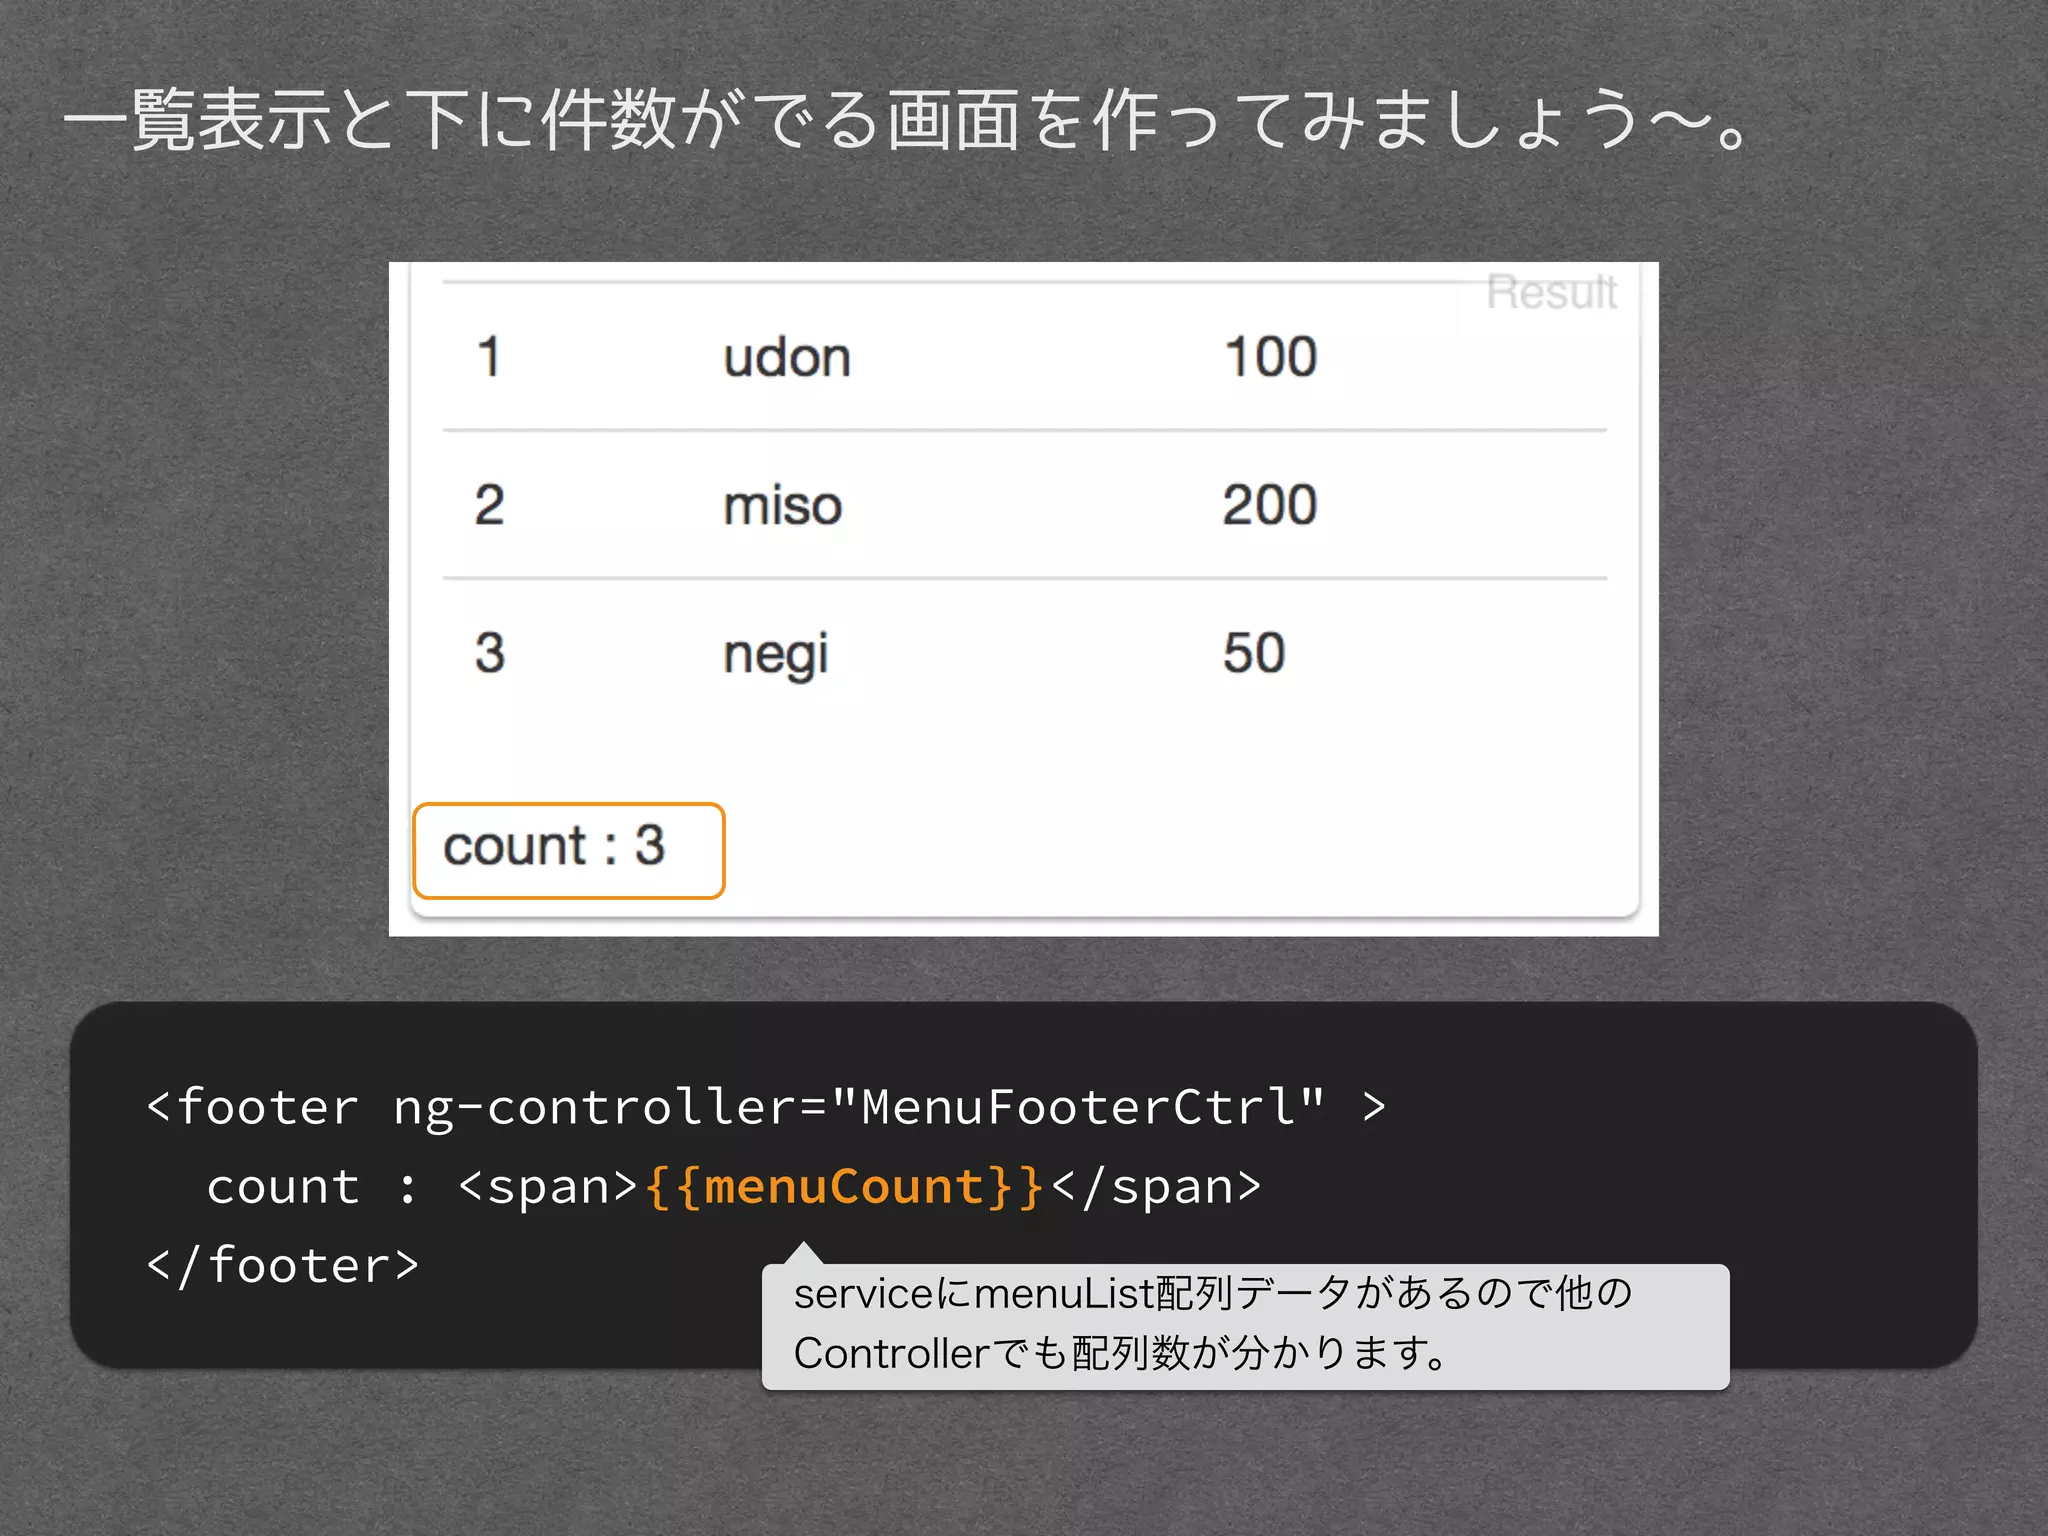Viewport: 2048px width, 1536px height.
Task: Click the {{menuCount}} expression in code
Action: [x=845, y=1187]
